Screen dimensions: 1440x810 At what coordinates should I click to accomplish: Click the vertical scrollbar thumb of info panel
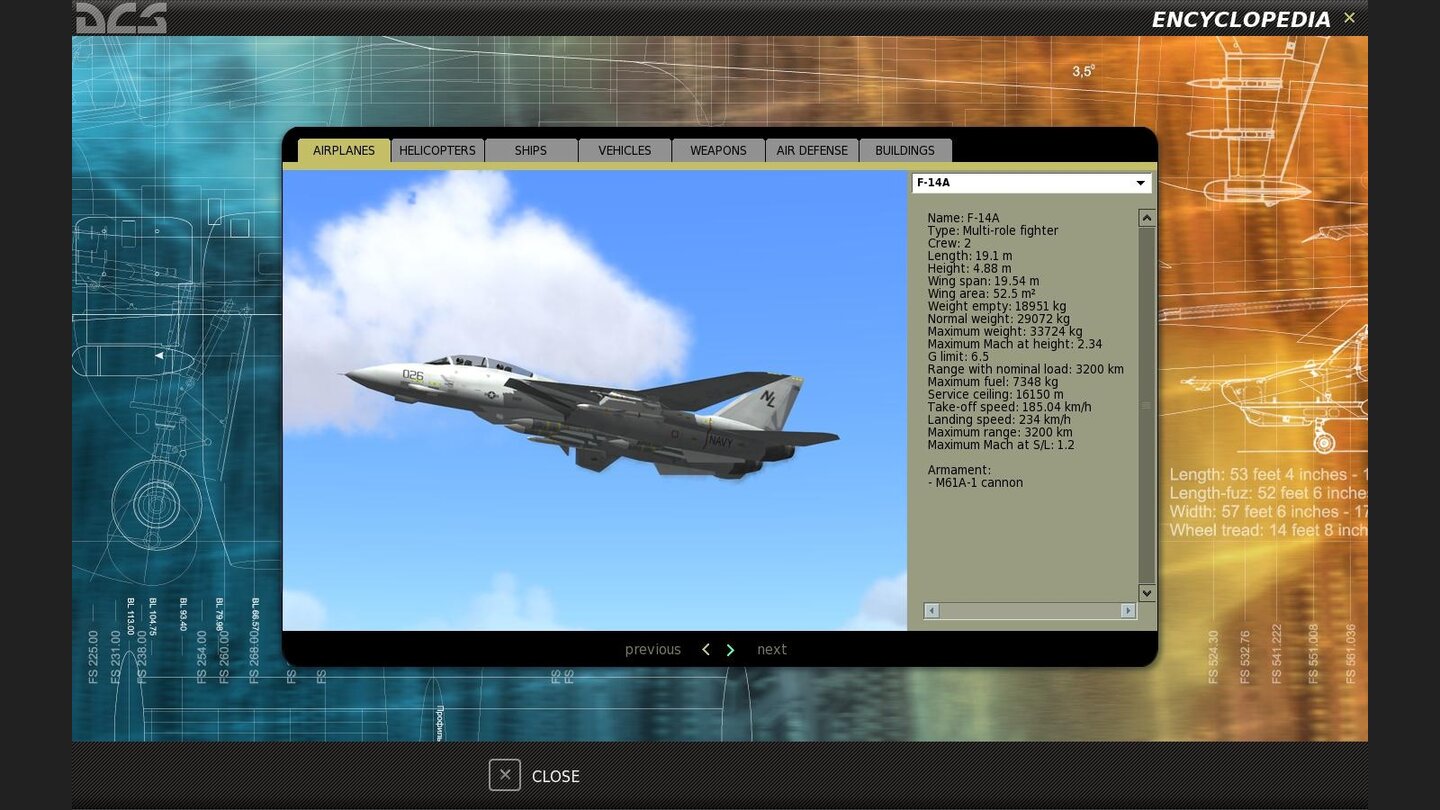pyautogui.click(x=1147, y=405)
